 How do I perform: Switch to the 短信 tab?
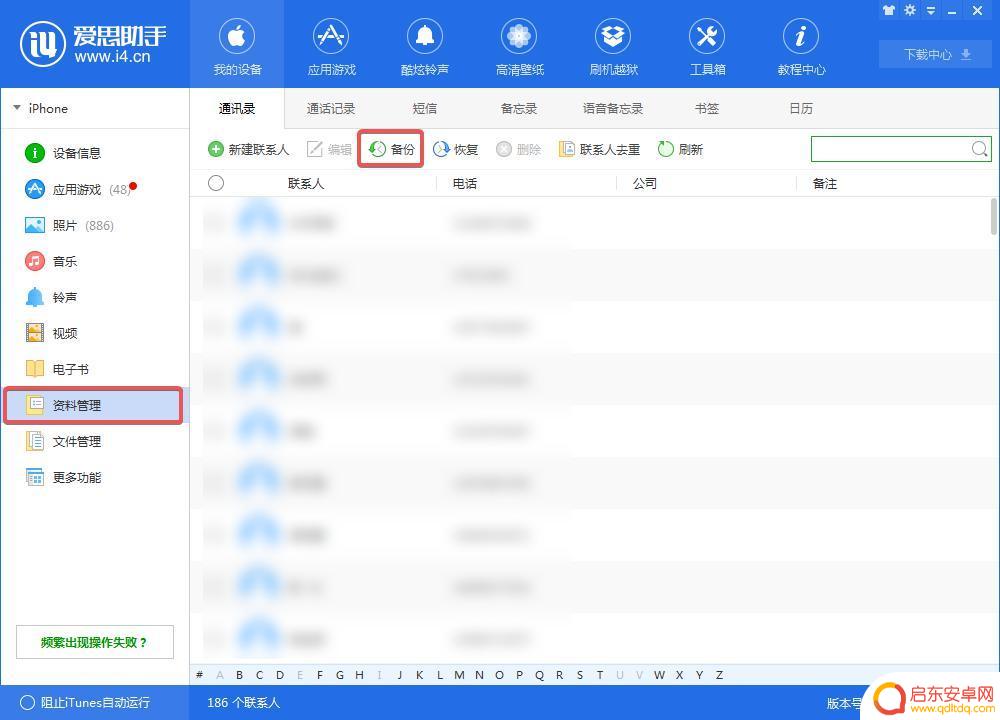click(425, 108)
